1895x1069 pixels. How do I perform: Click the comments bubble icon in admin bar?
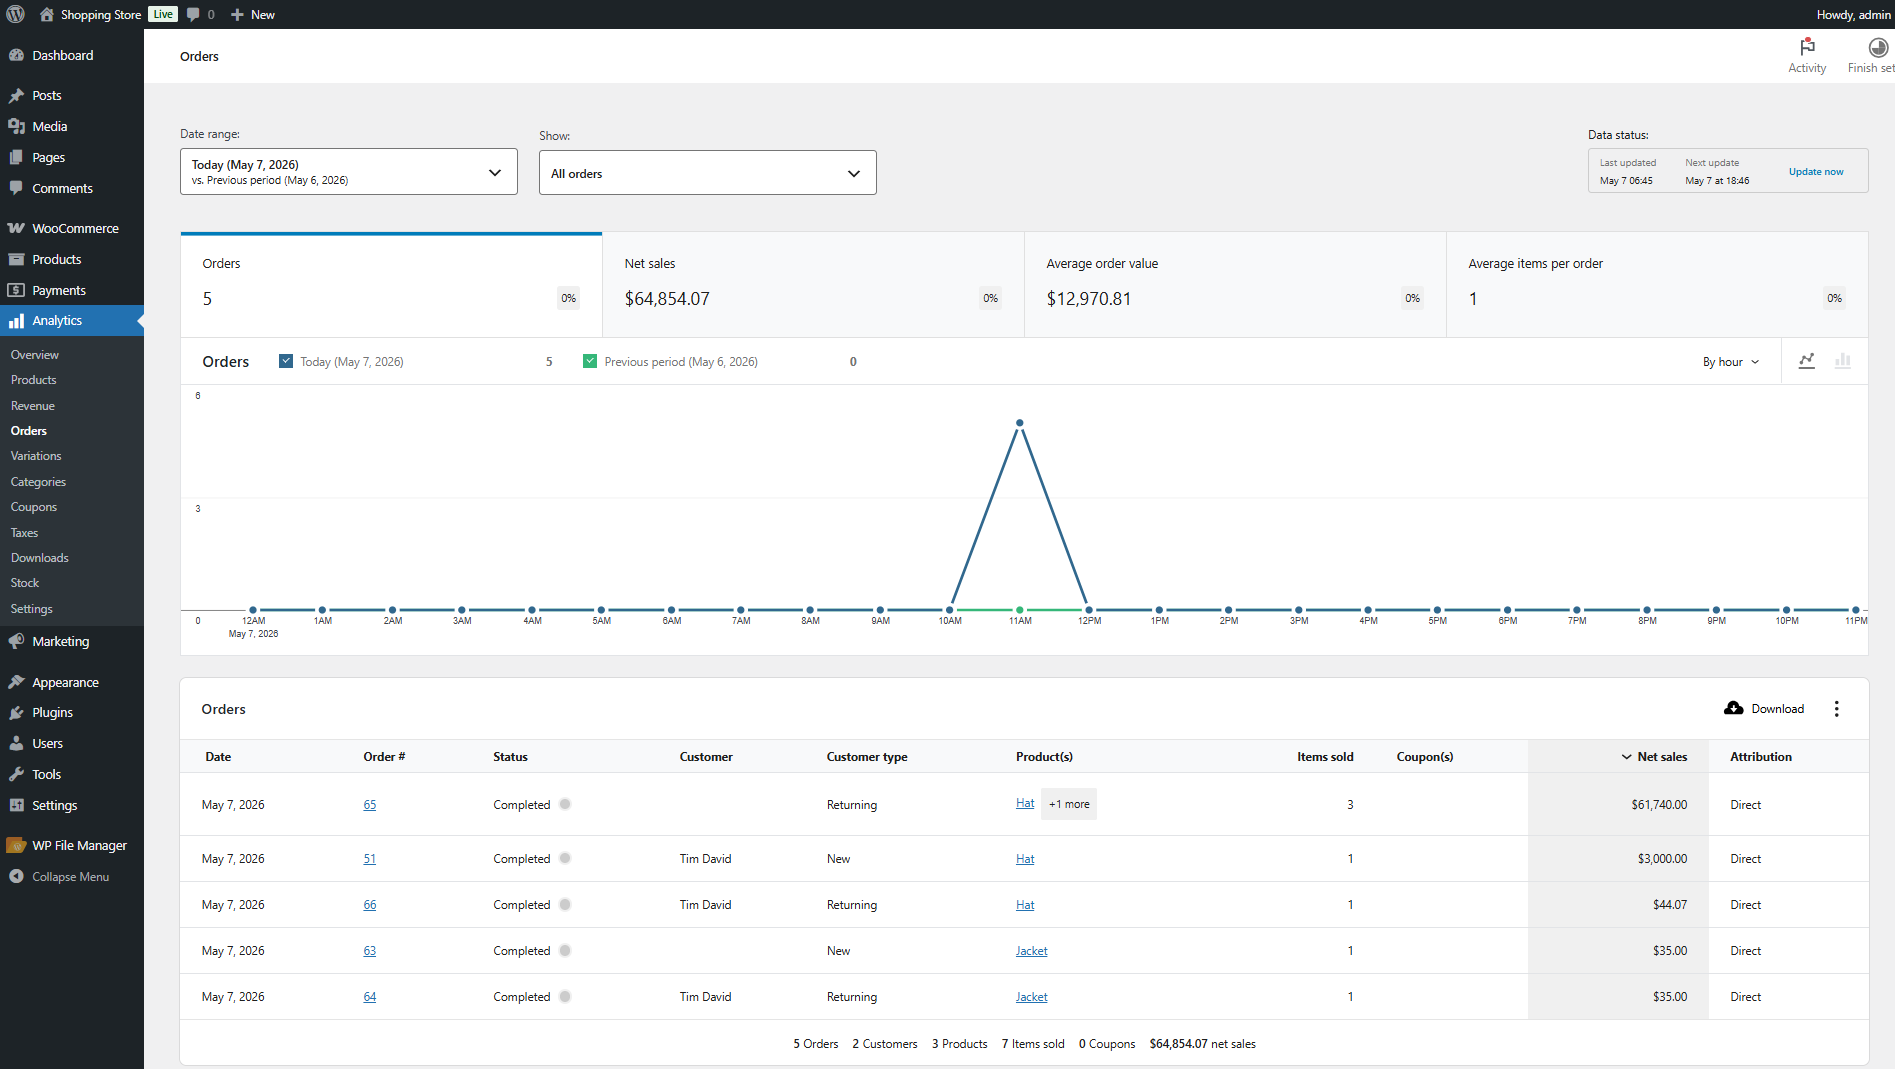pyautogui.click(x=193, y=14)
